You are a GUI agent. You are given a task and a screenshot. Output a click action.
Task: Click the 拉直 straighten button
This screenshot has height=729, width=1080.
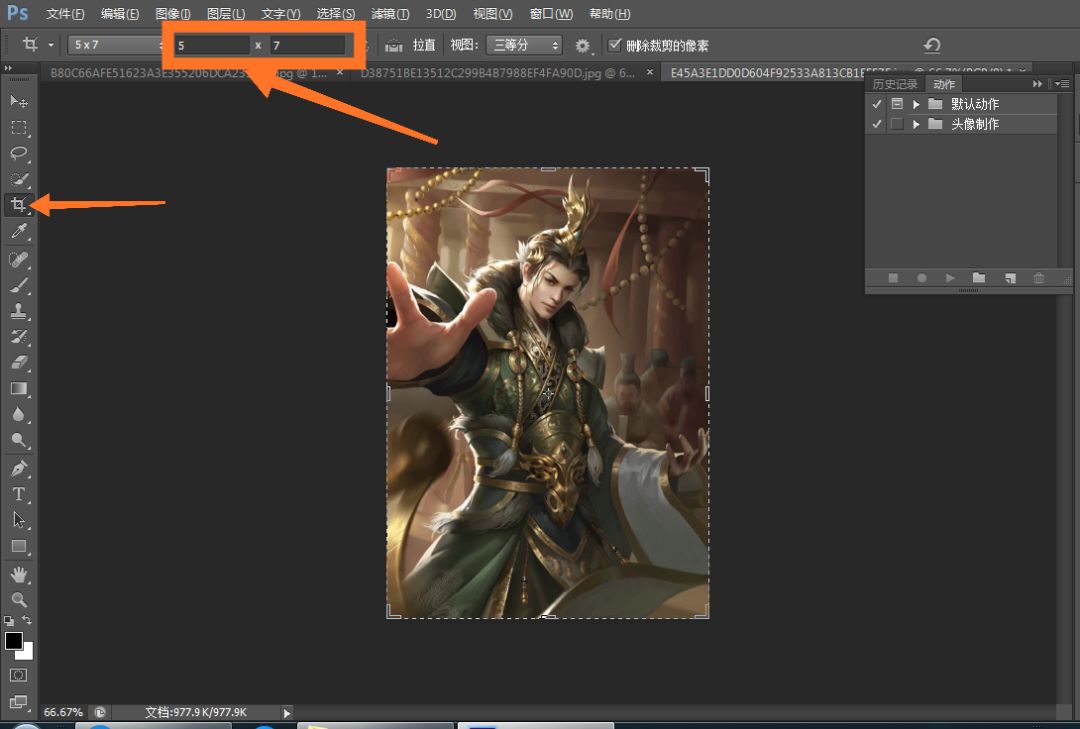[413, 45]
